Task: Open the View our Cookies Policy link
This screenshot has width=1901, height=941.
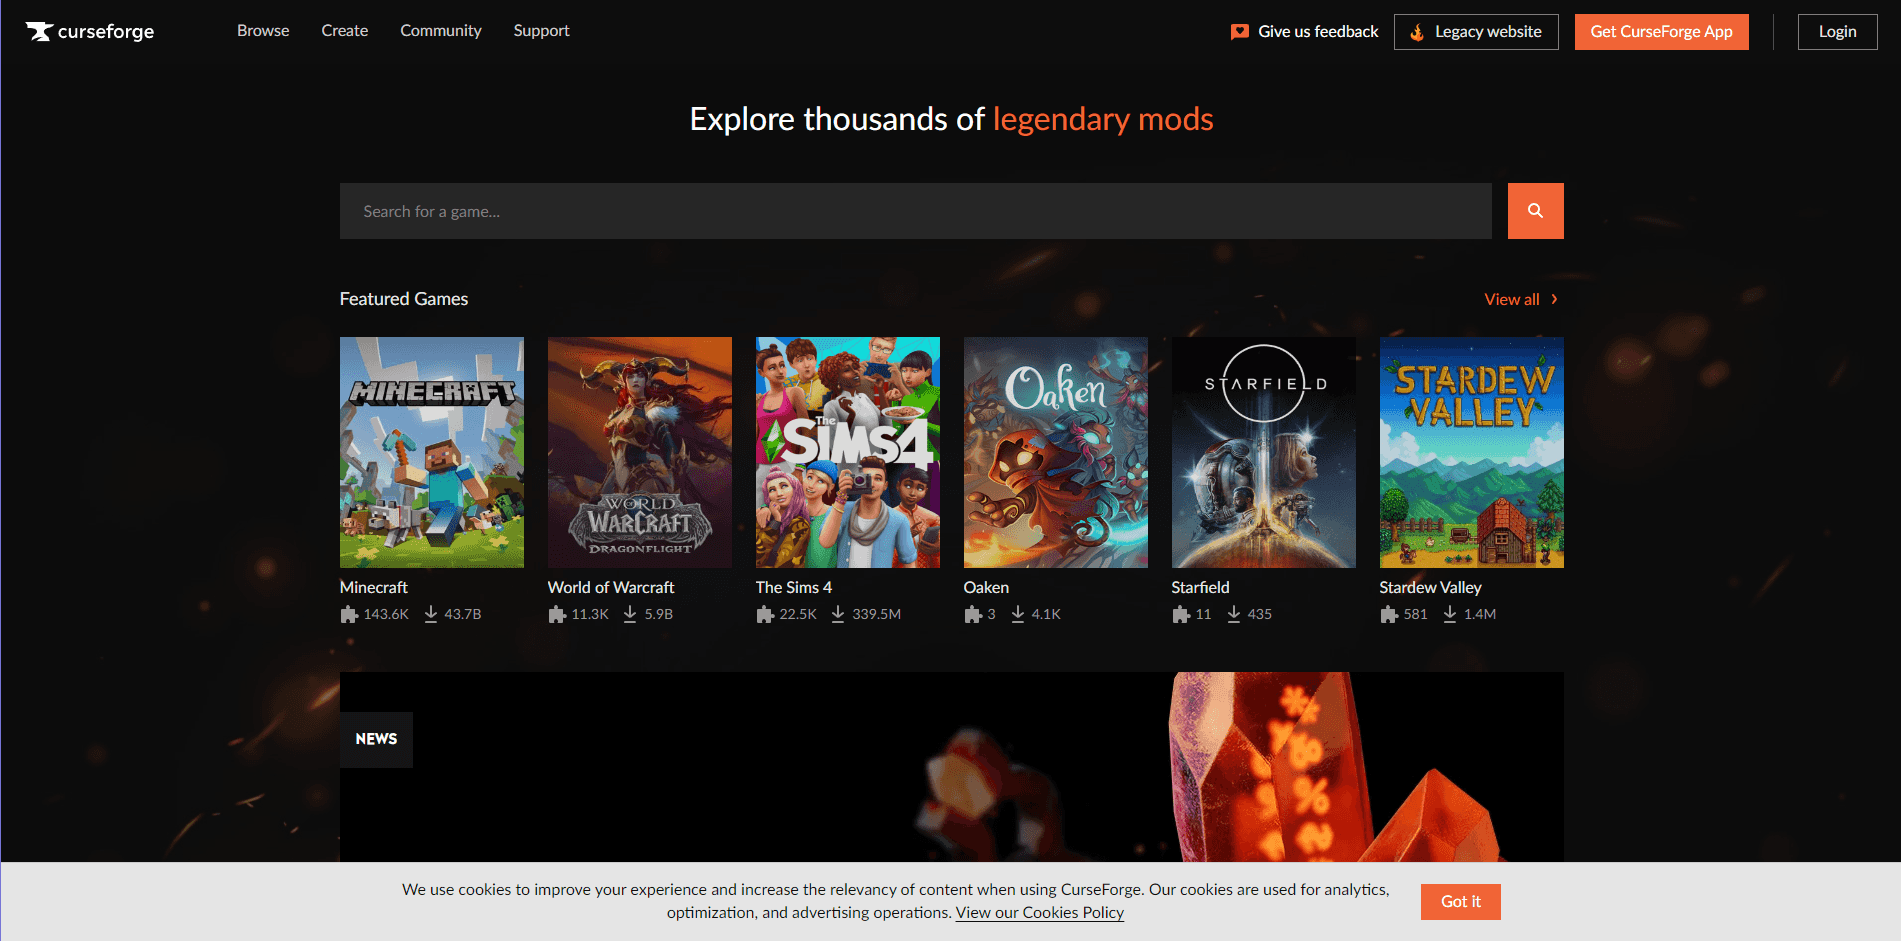Action: (1039, 913)
